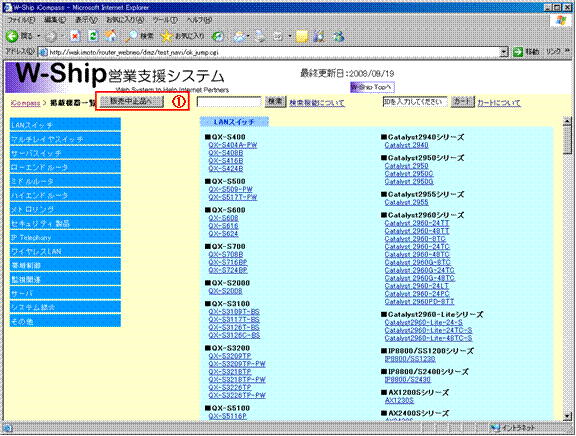The width and height of the screenshot is (576, 436).
Task: Click the Research toolbar icon
Action: coord(320,36)
